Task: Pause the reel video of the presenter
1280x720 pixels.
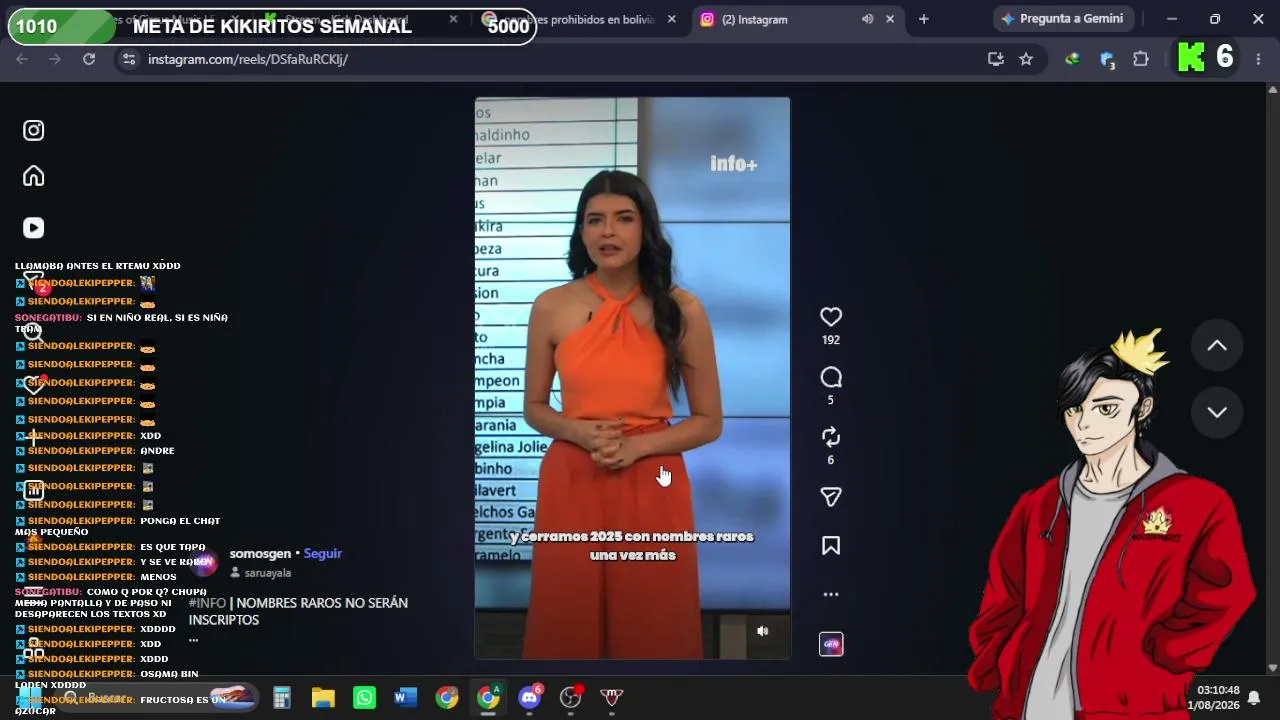Action: [x=632, y=378]
